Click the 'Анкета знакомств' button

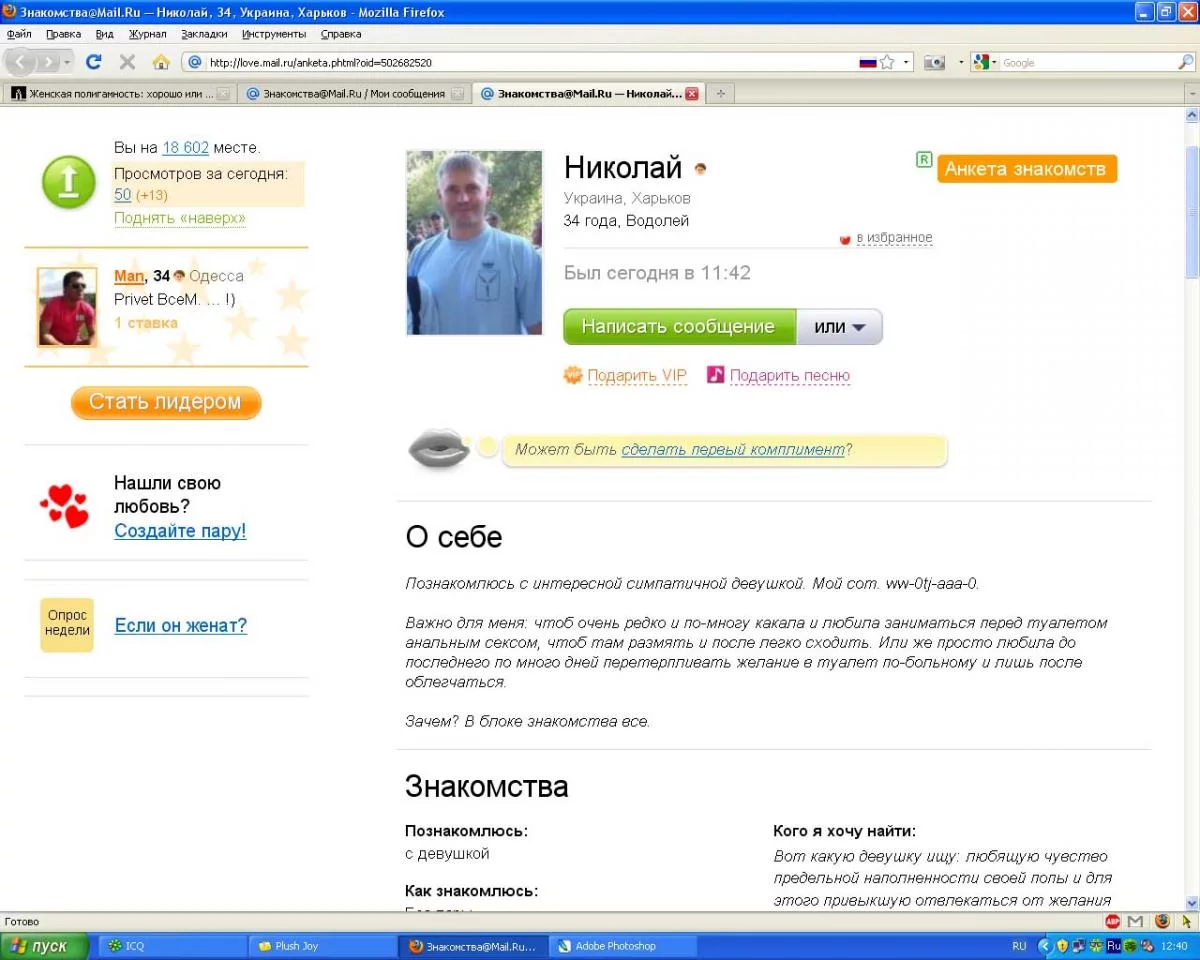pyautogui.click(x=1026, y=168)
